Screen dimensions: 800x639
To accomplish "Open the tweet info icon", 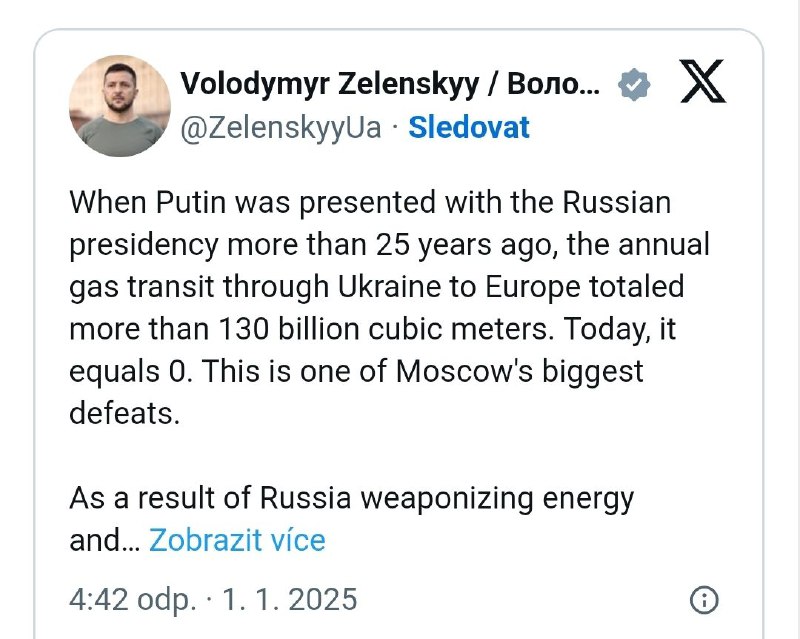I will pyautogui.click(x=704, y=600).
